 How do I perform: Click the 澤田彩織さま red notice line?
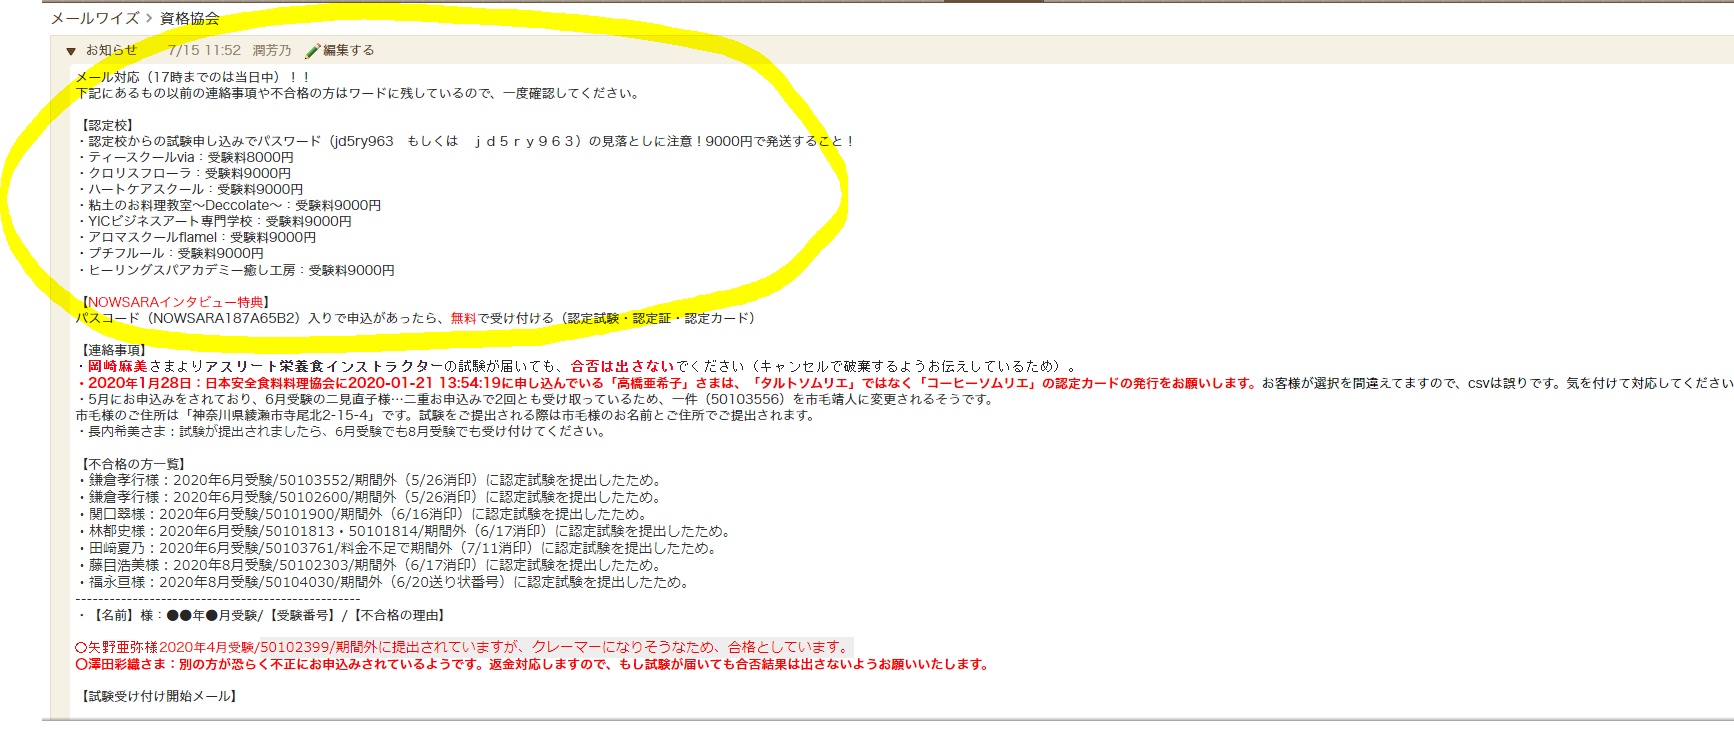535,664
